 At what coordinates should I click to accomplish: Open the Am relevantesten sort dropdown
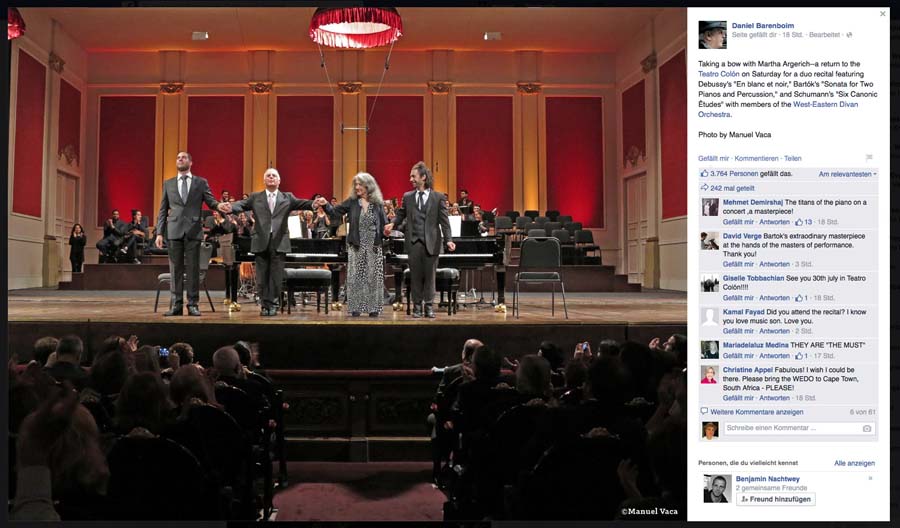tap(847, 174)
